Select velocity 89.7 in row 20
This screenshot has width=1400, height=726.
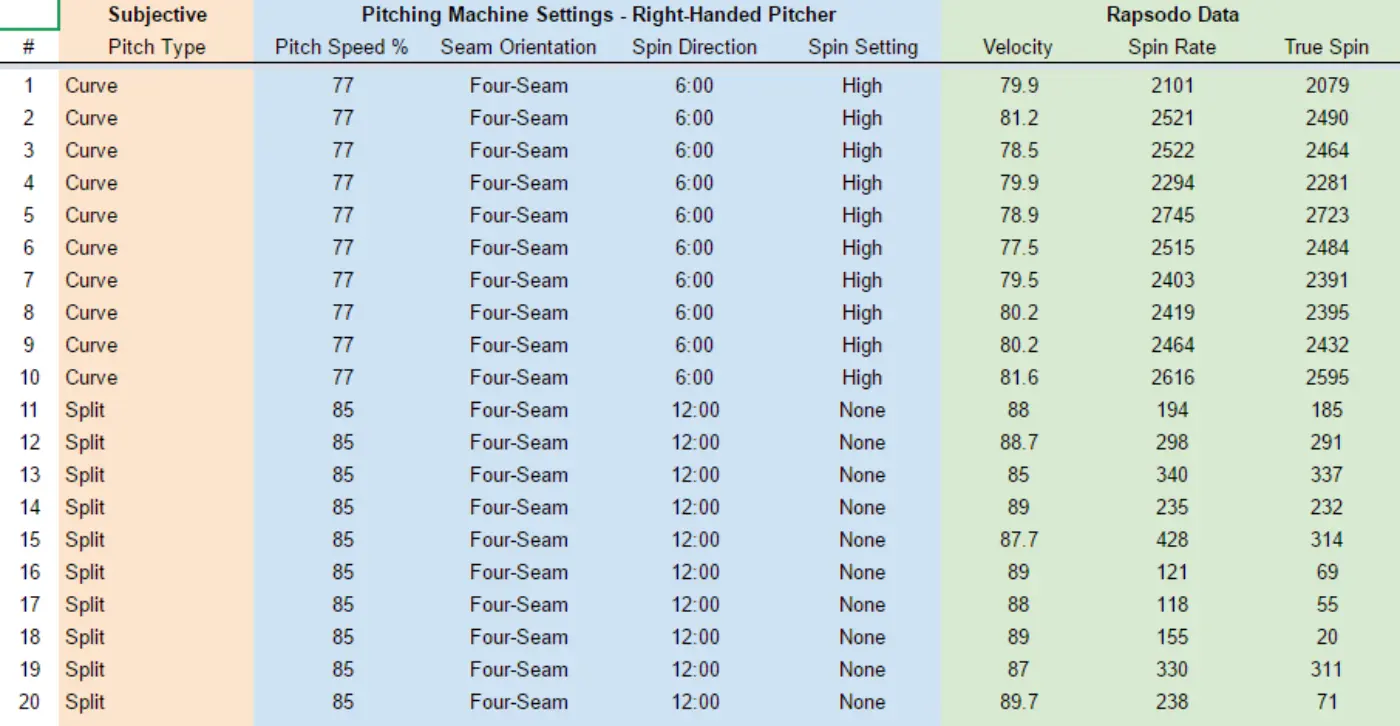point(1018,702)
